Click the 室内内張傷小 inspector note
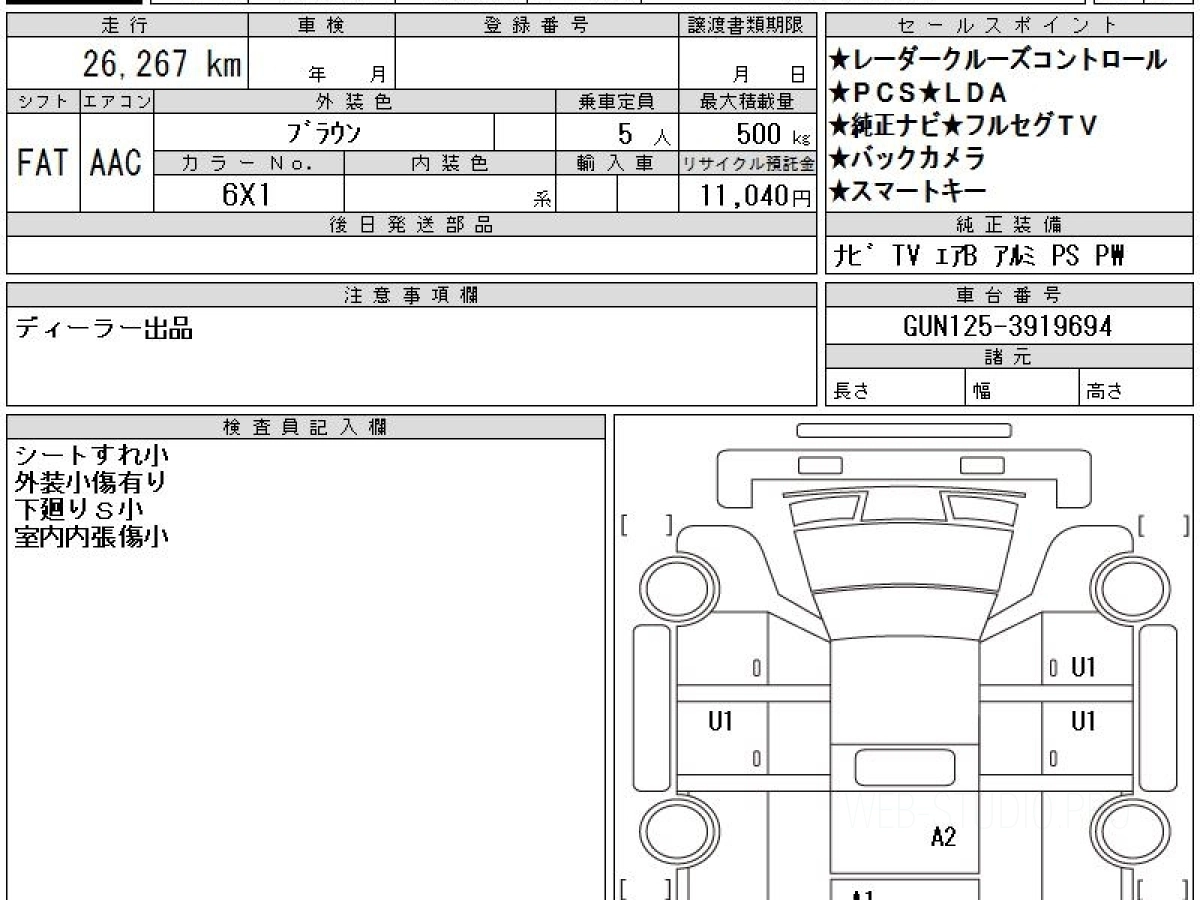Image resolution: width=1200 pixels, height=900 pixels. (91, 537)
